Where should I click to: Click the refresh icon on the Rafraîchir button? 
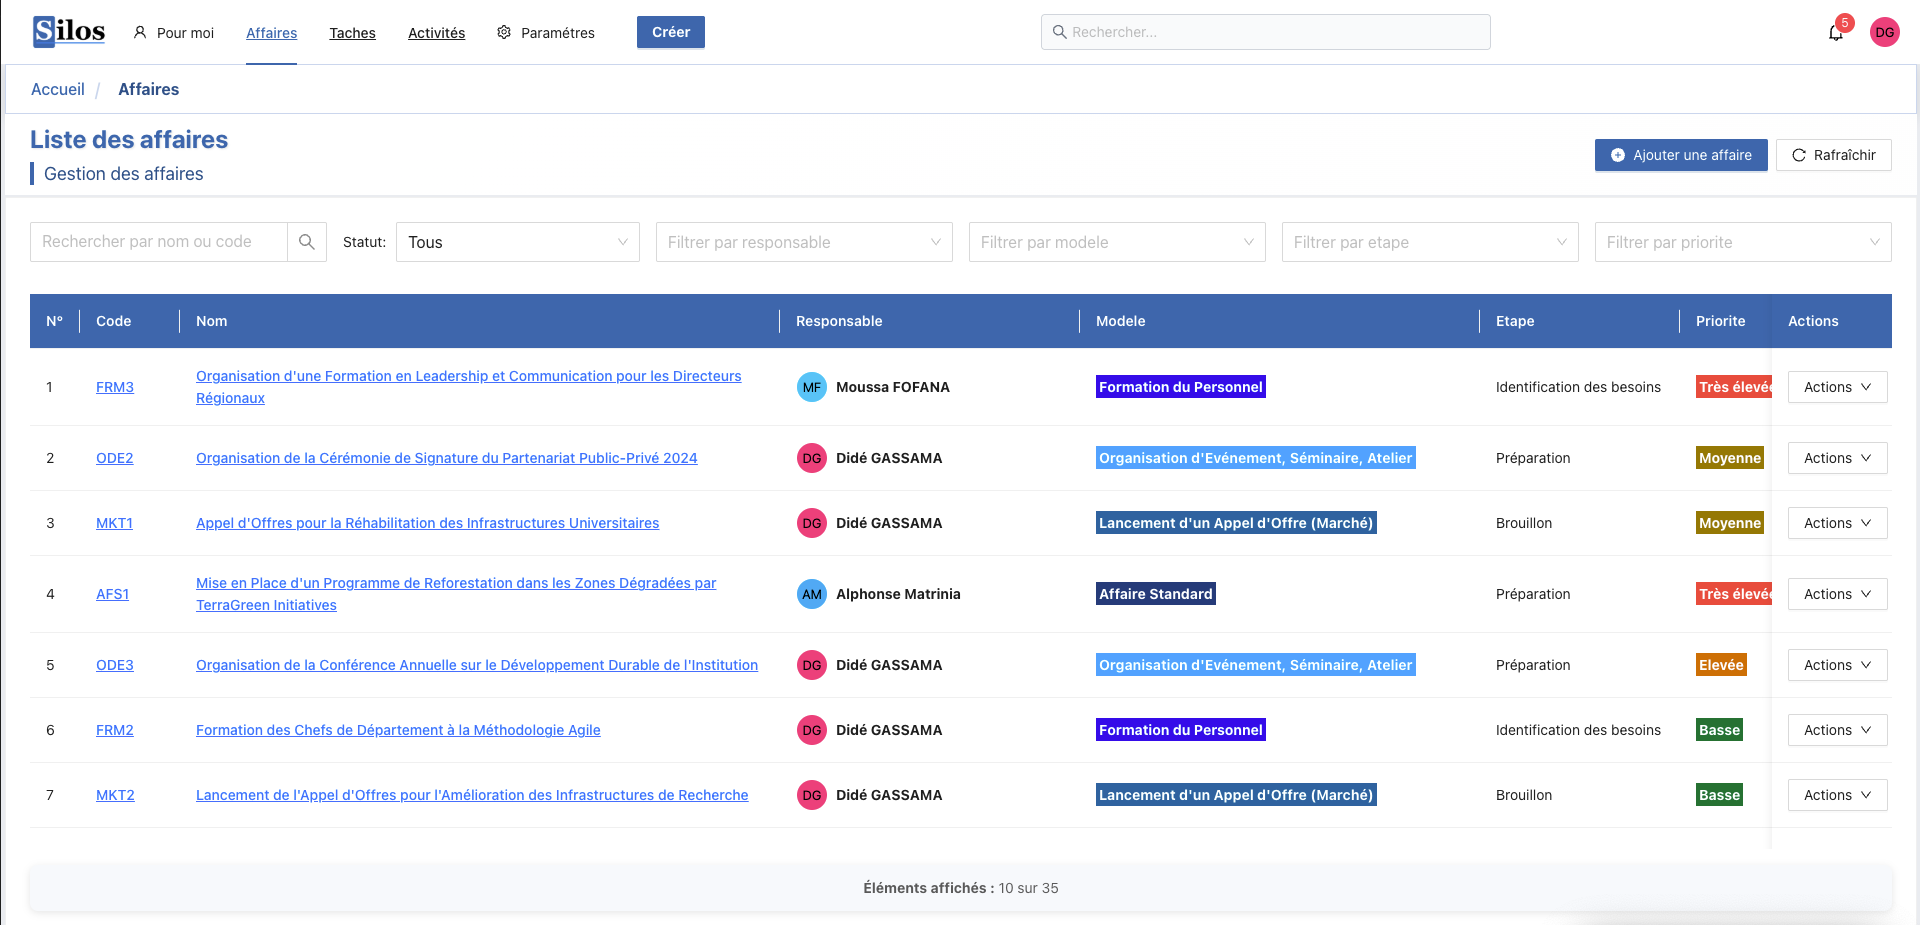coord(1800,155)
